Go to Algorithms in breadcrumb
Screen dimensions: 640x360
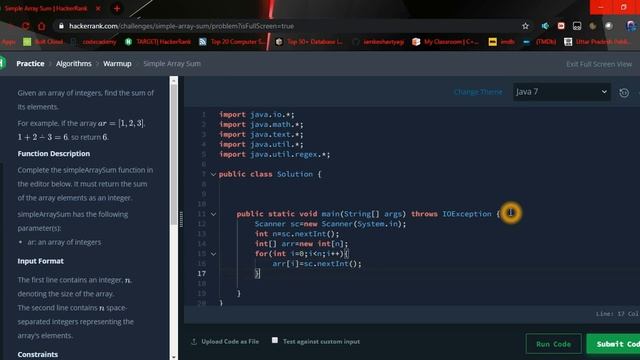(x=73, y=64)
